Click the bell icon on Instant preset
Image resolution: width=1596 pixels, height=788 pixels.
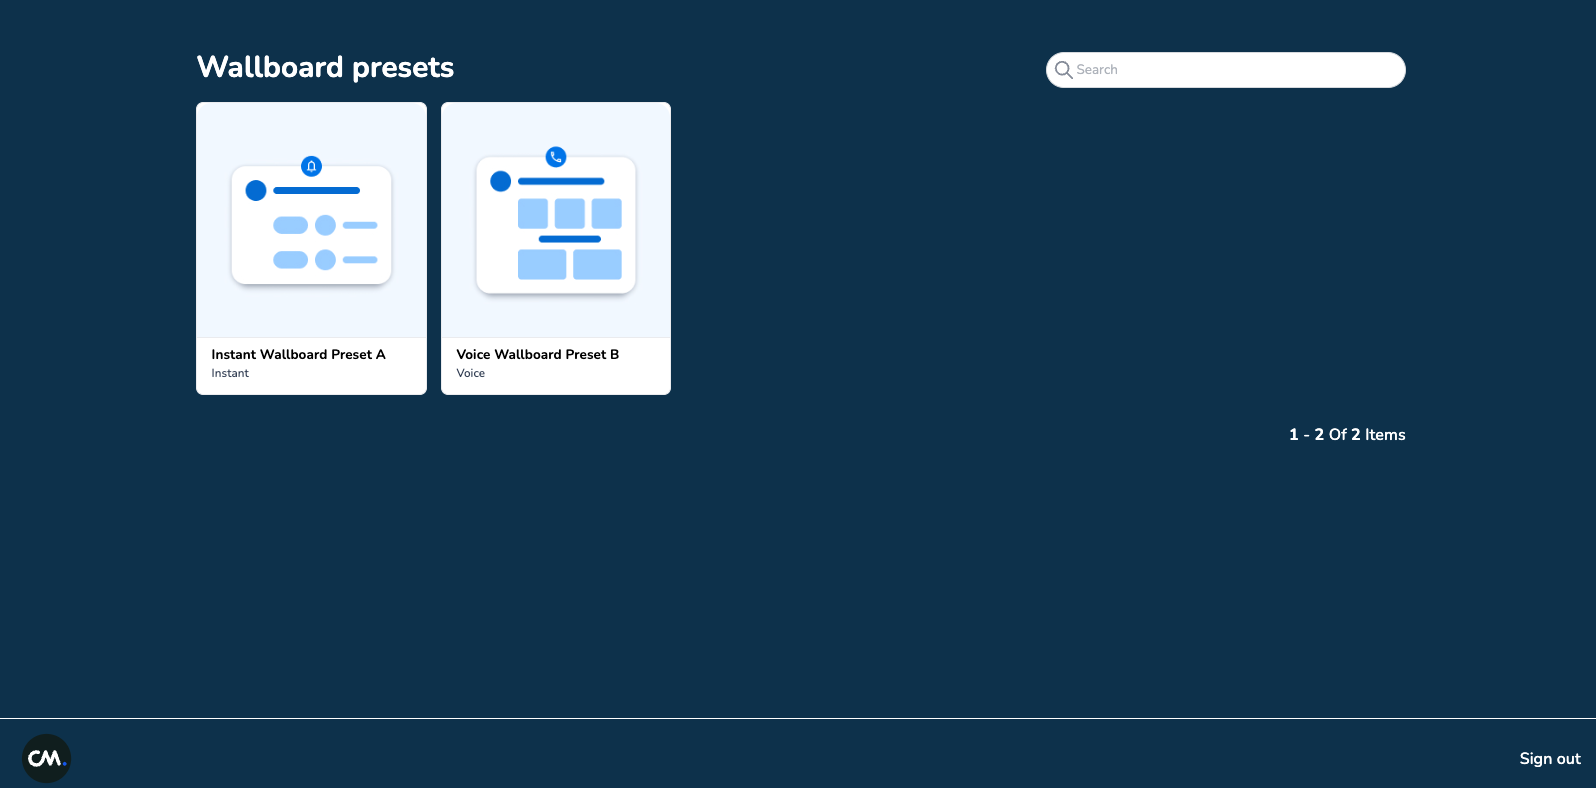[311, 166]
